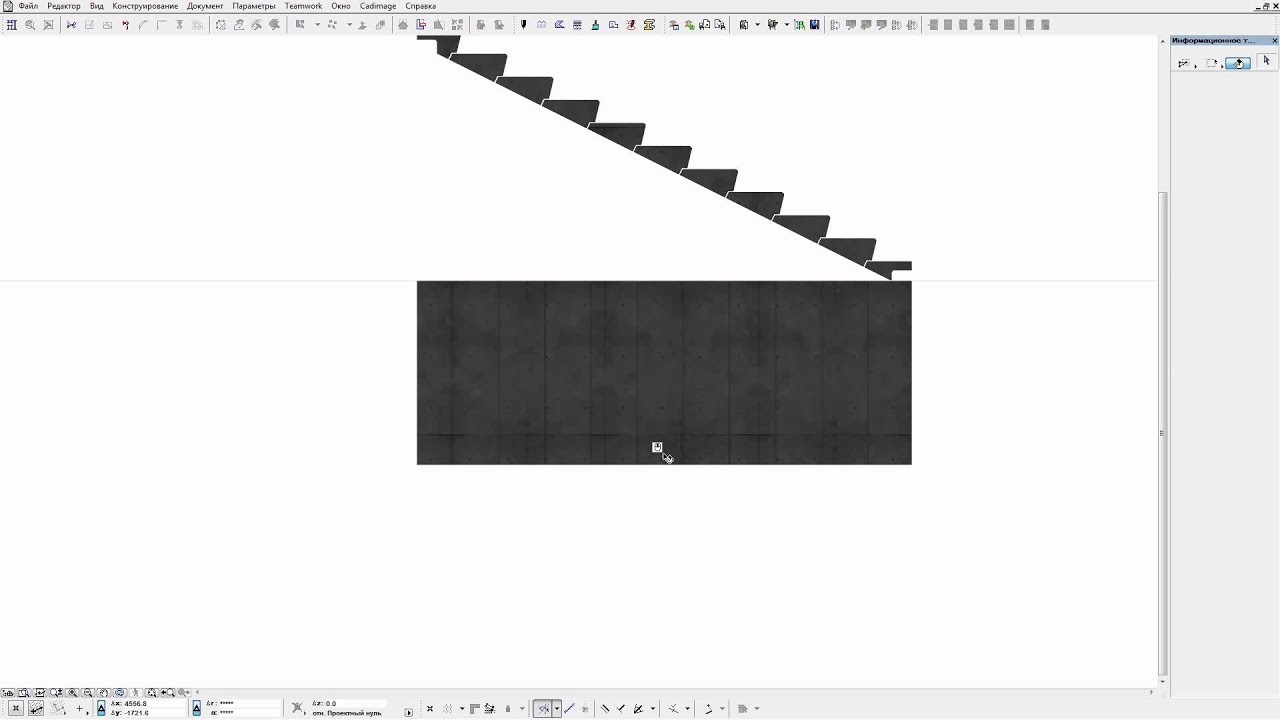Screen dimensions: 1280x720
Task: Open the Файл menu
Action: [28, 6]
